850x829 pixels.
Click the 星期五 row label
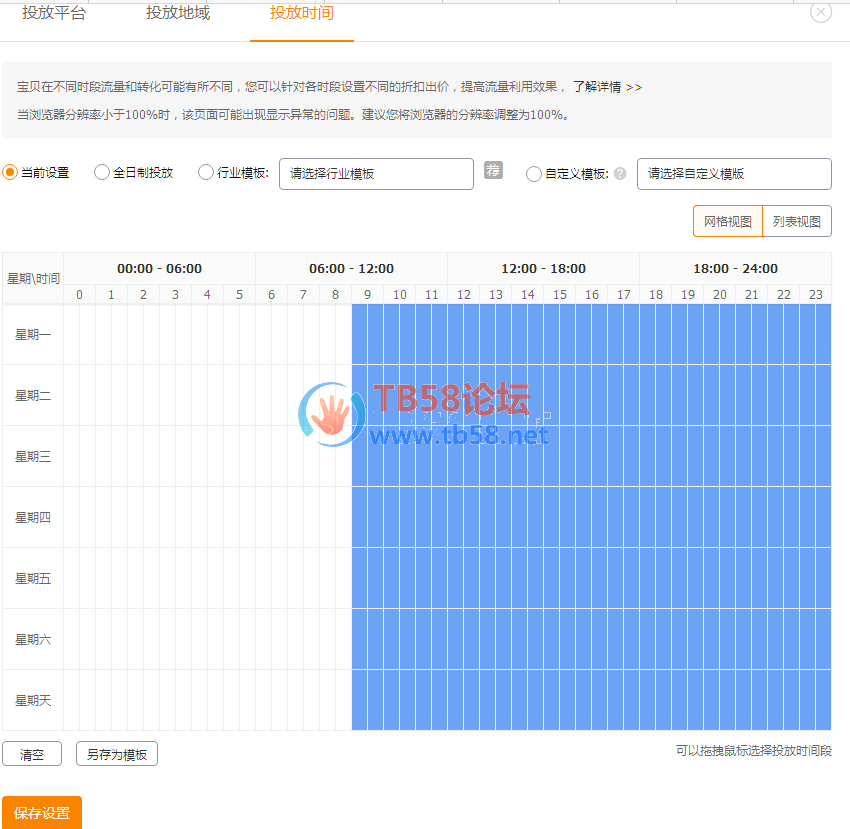(x=33, y=579)
